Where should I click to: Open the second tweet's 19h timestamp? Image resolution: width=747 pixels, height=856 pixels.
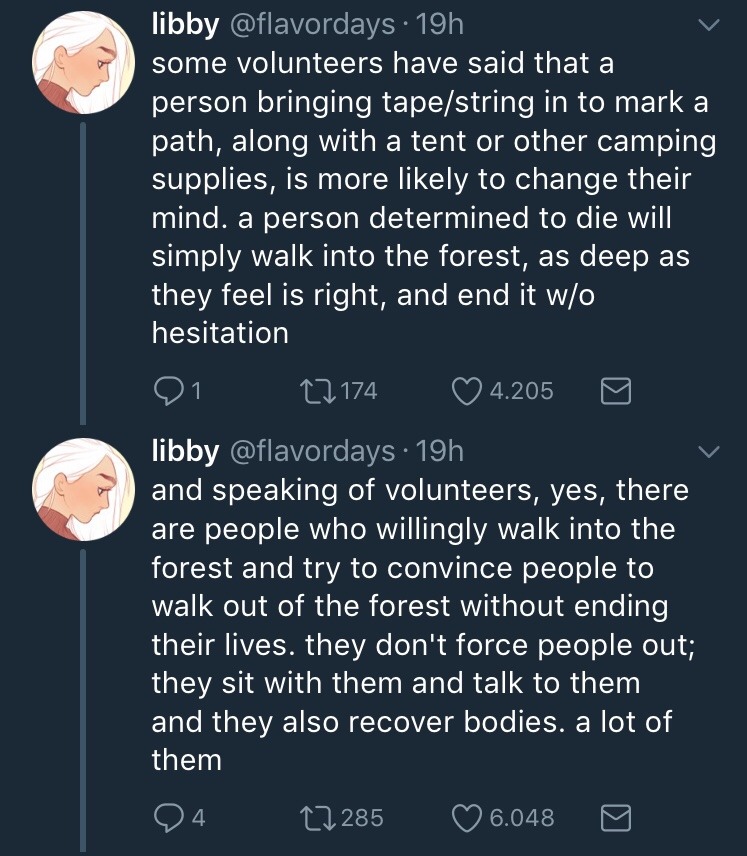point(439,451)
